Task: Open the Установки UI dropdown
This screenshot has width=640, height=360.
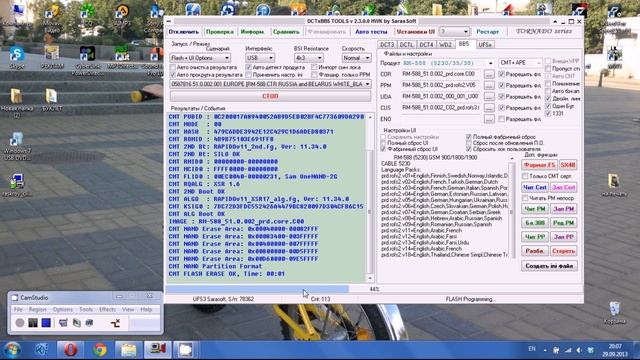Action: (455, 31)
